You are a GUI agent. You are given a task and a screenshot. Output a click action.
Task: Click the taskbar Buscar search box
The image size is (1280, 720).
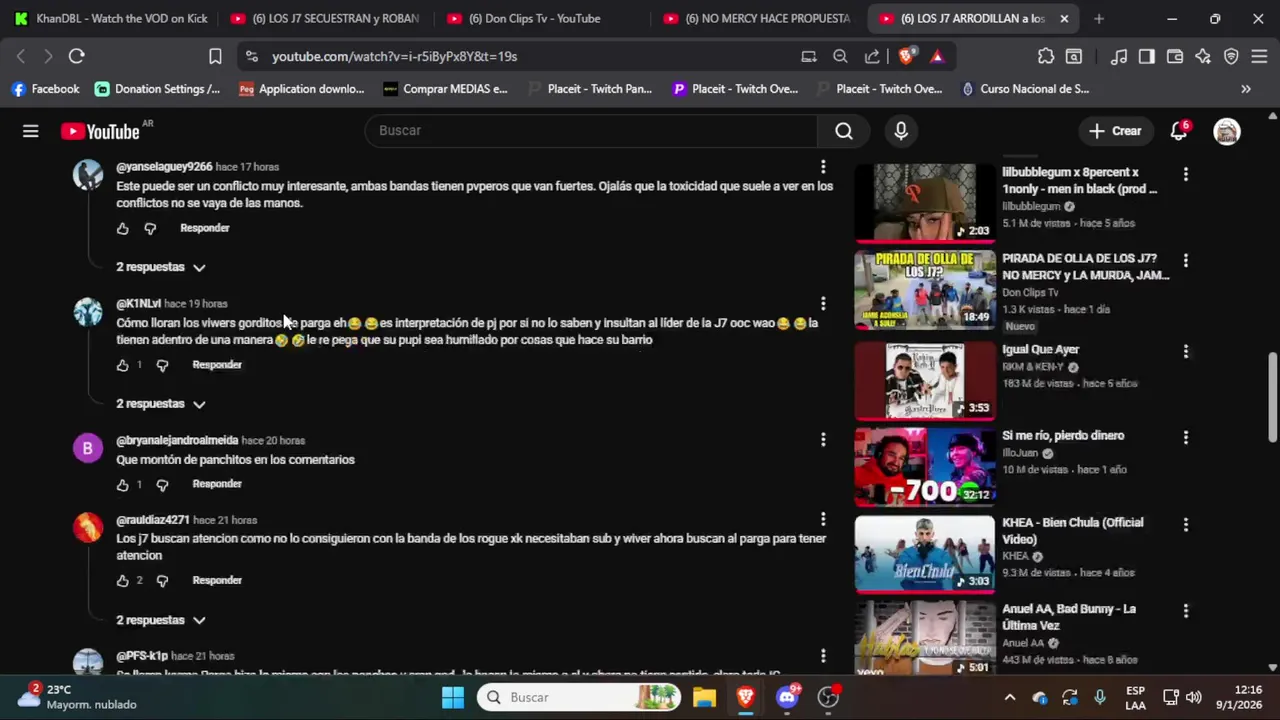[579, 697]
